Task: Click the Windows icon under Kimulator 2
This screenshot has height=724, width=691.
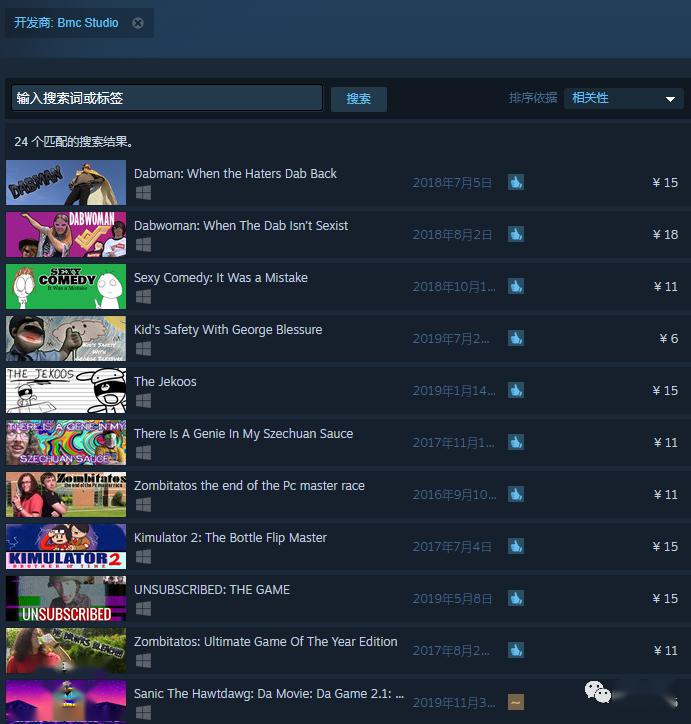Action: coord(143,556)
